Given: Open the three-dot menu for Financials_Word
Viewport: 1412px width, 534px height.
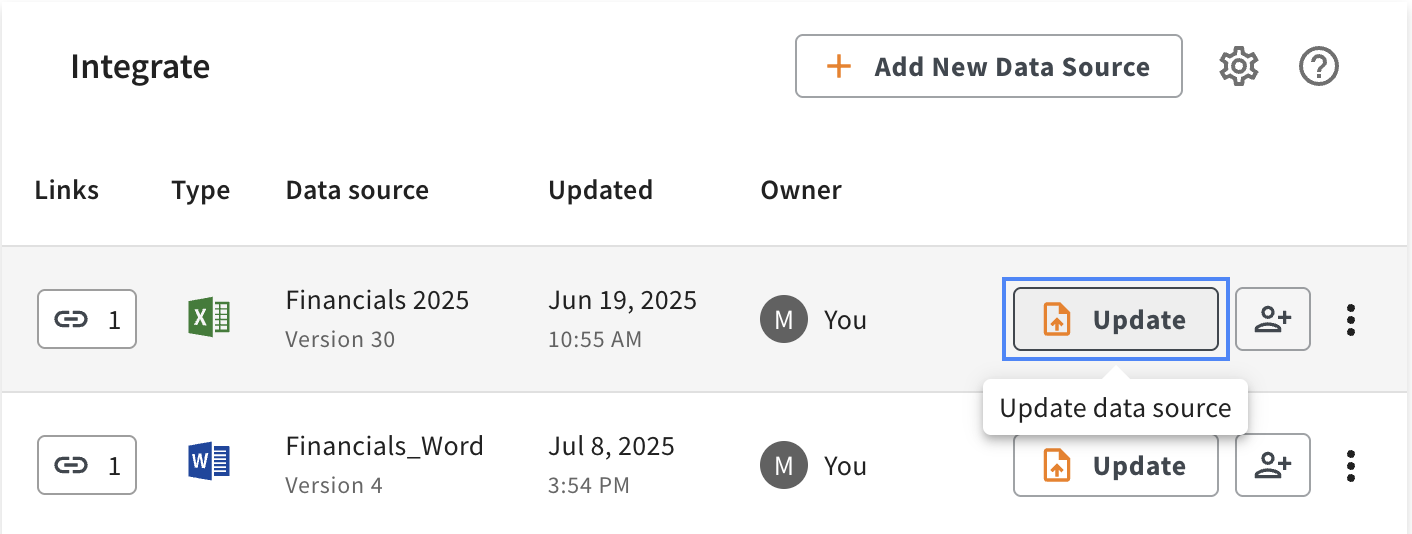Looking at the screenshot, I should (x=1351, y=465).
